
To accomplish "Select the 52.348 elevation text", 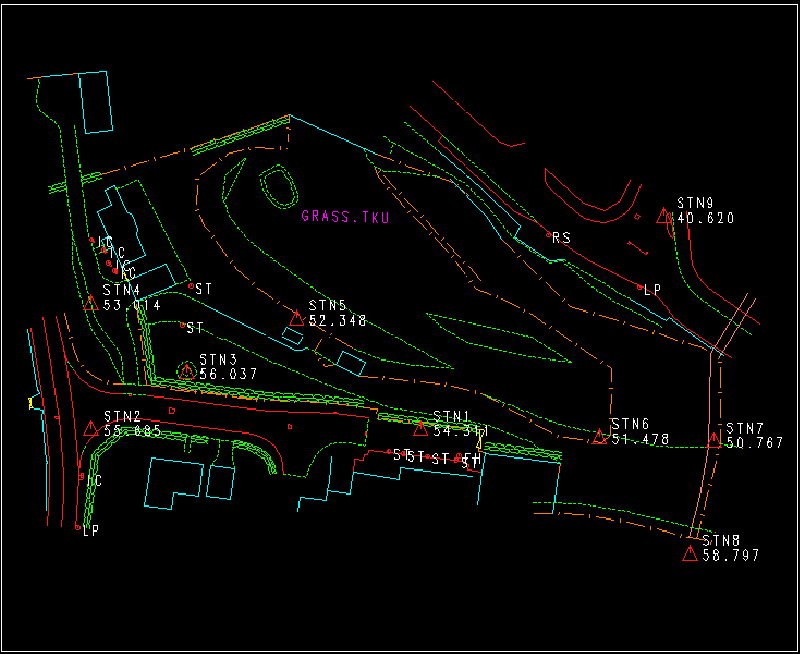I will pos(338,322).
